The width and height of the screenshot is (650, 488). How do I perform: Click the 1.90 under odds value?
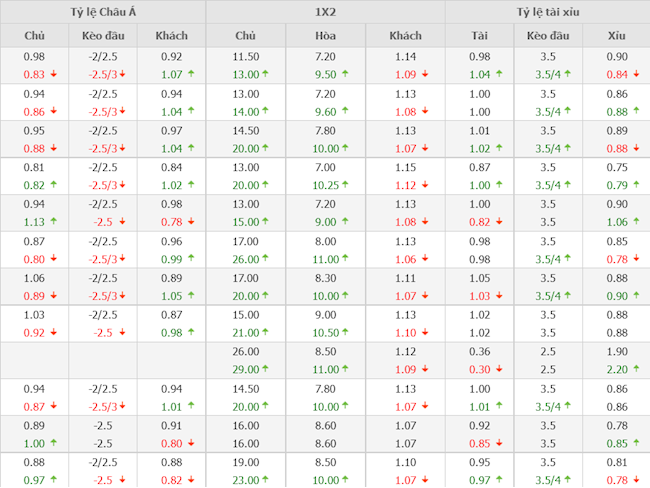pos(617,352)
